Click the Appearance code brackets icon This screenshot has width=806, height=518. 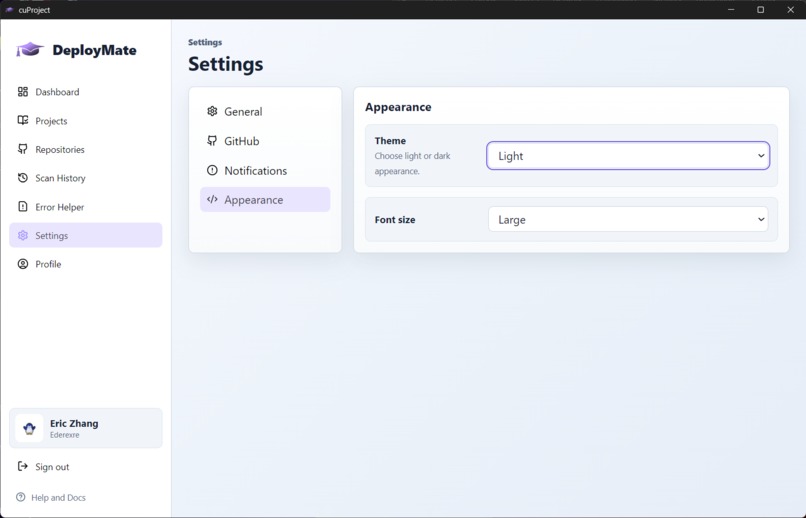[x=212, y=199]
